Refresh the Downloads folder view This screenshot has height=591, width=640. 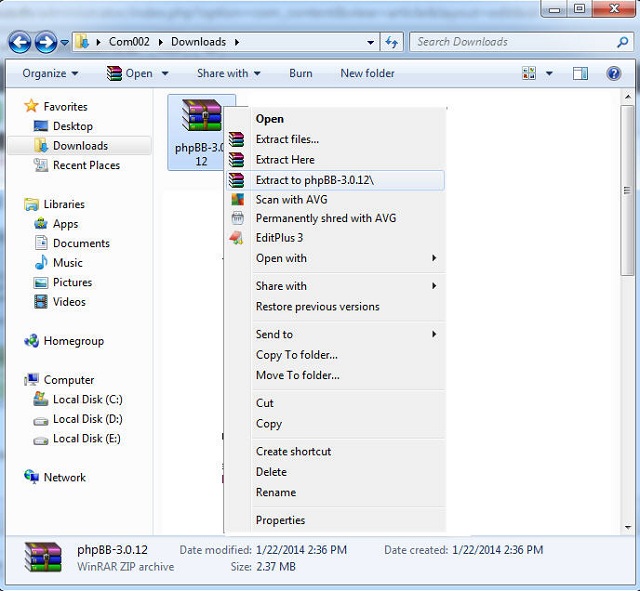[391, 42]
